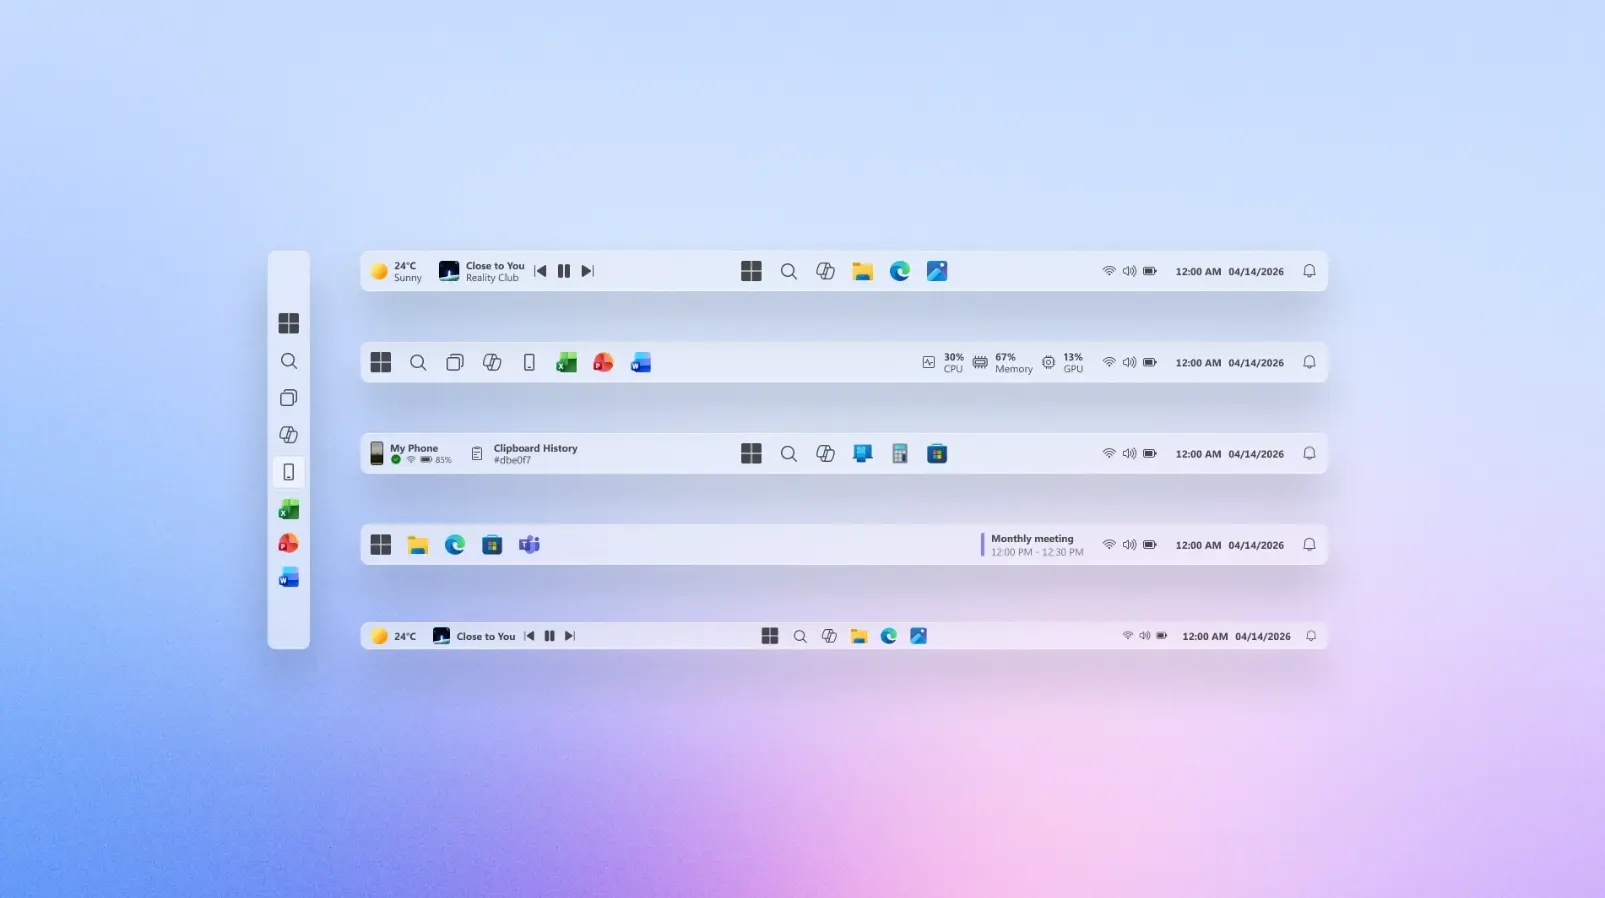Open the 13% GPU usage indicator

click(1062, 363)
